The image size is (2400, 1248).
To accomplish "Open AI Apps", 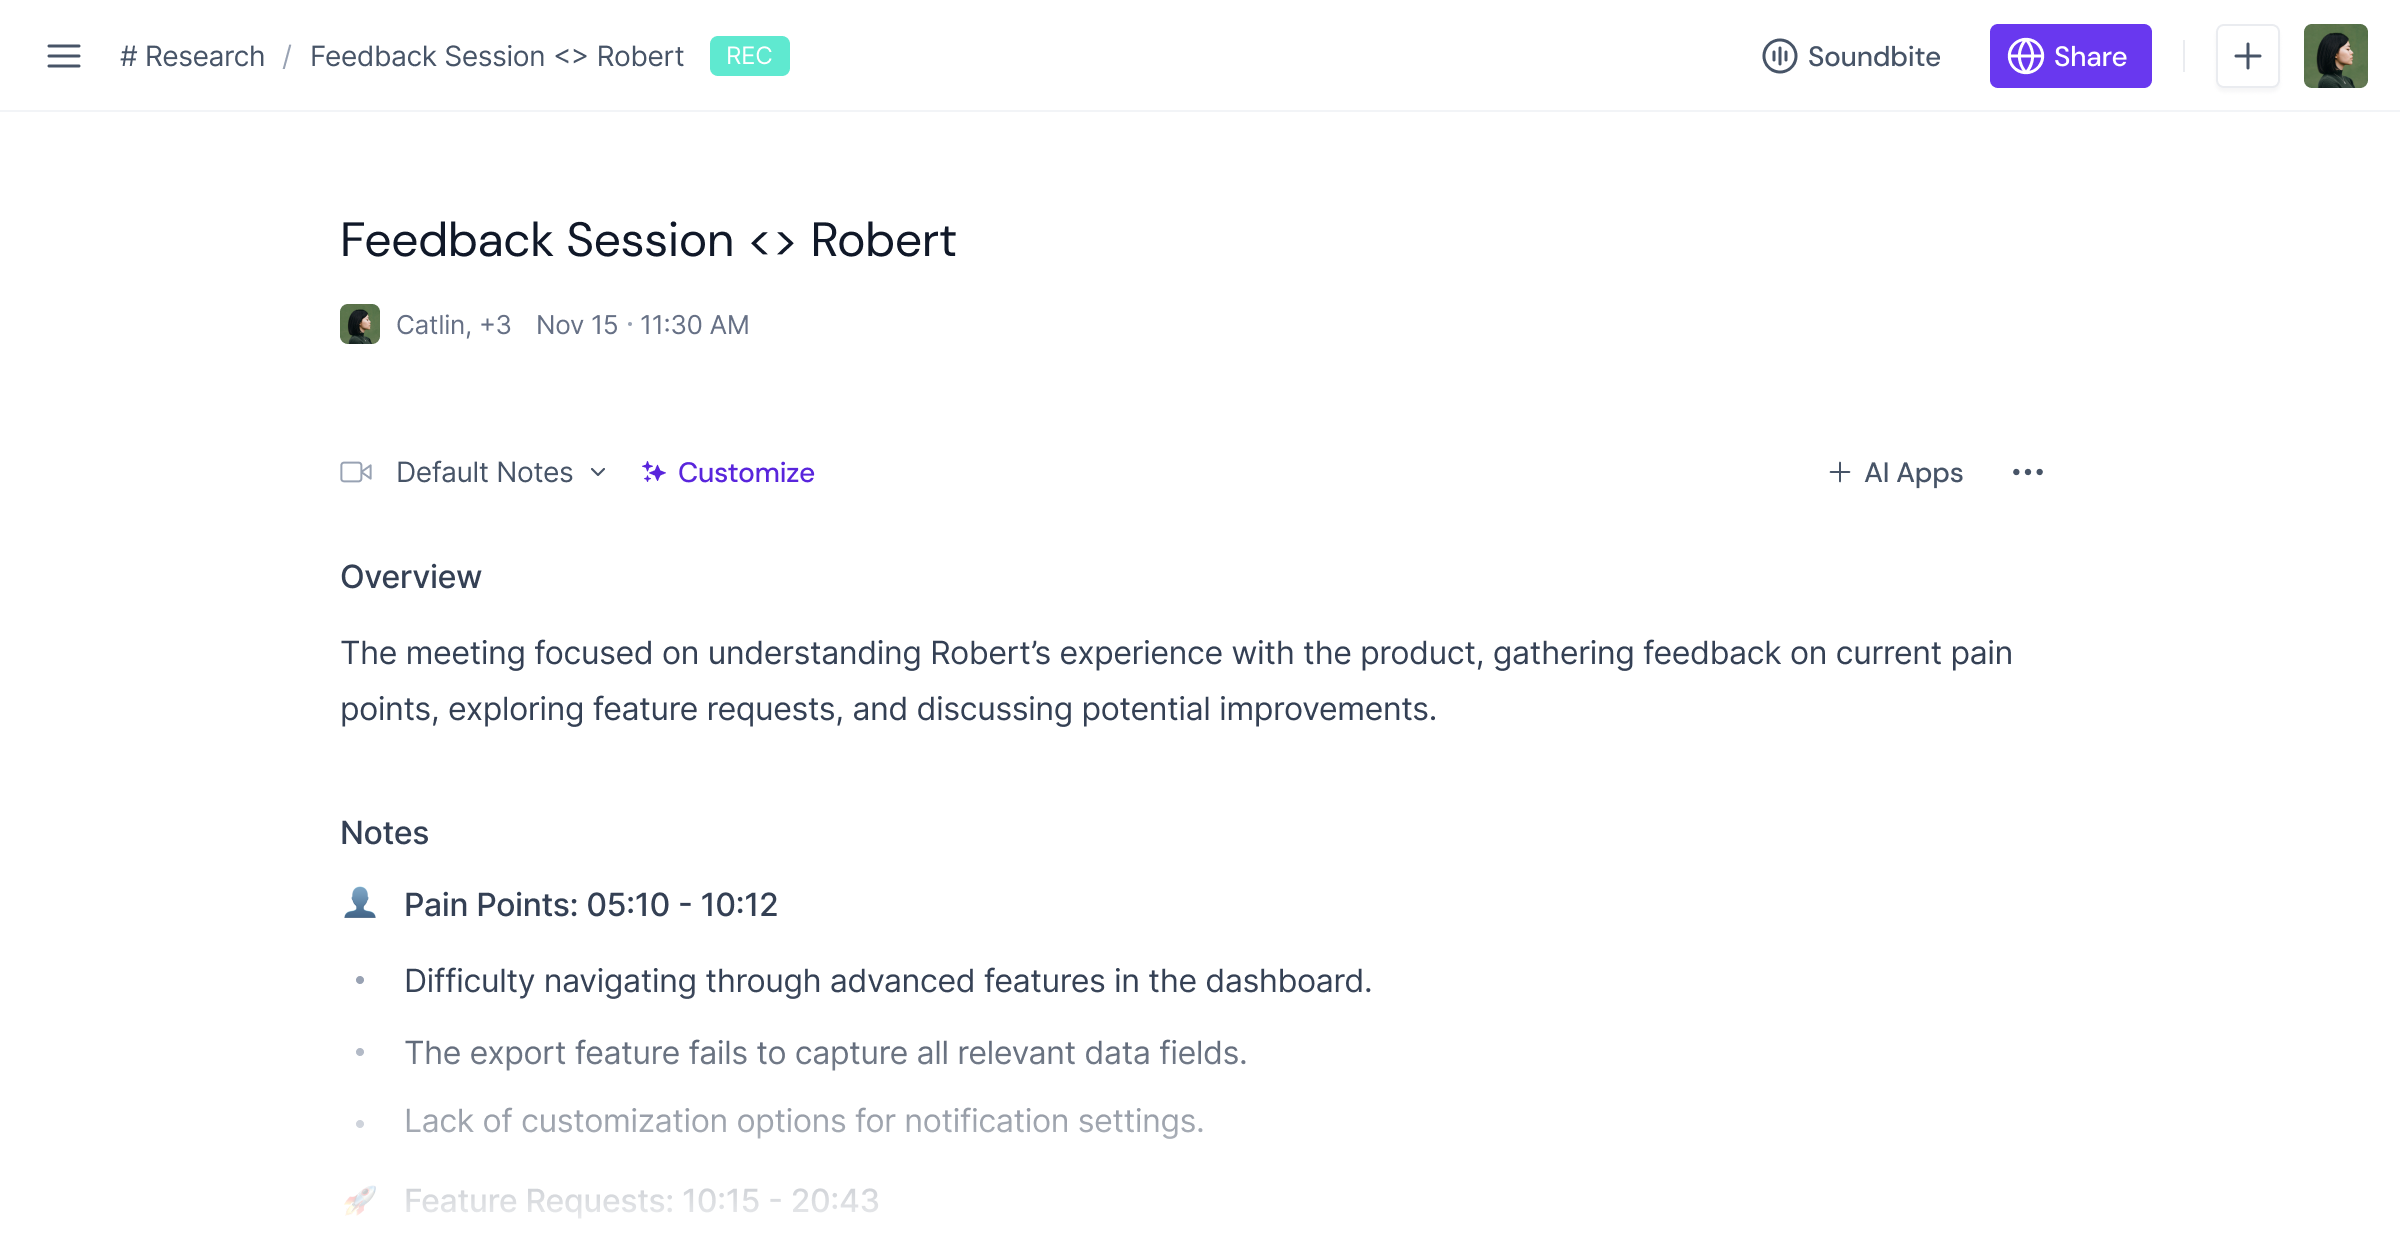I will [x=1895, y=472].
